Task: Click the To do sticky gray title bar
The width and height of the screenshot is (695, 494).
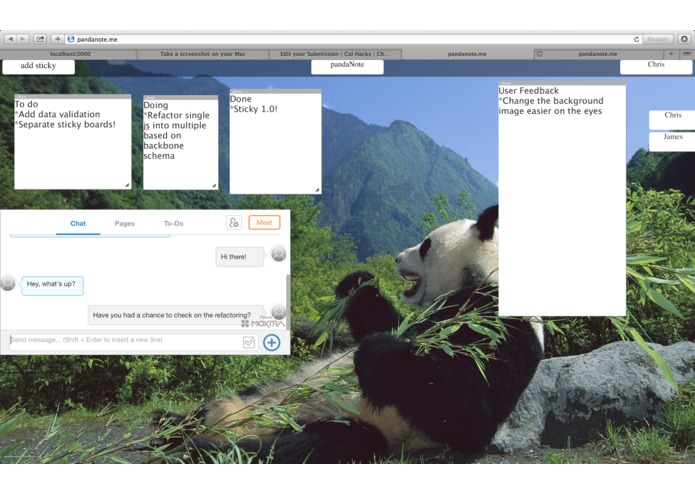Action: click(x=73, y=96)
